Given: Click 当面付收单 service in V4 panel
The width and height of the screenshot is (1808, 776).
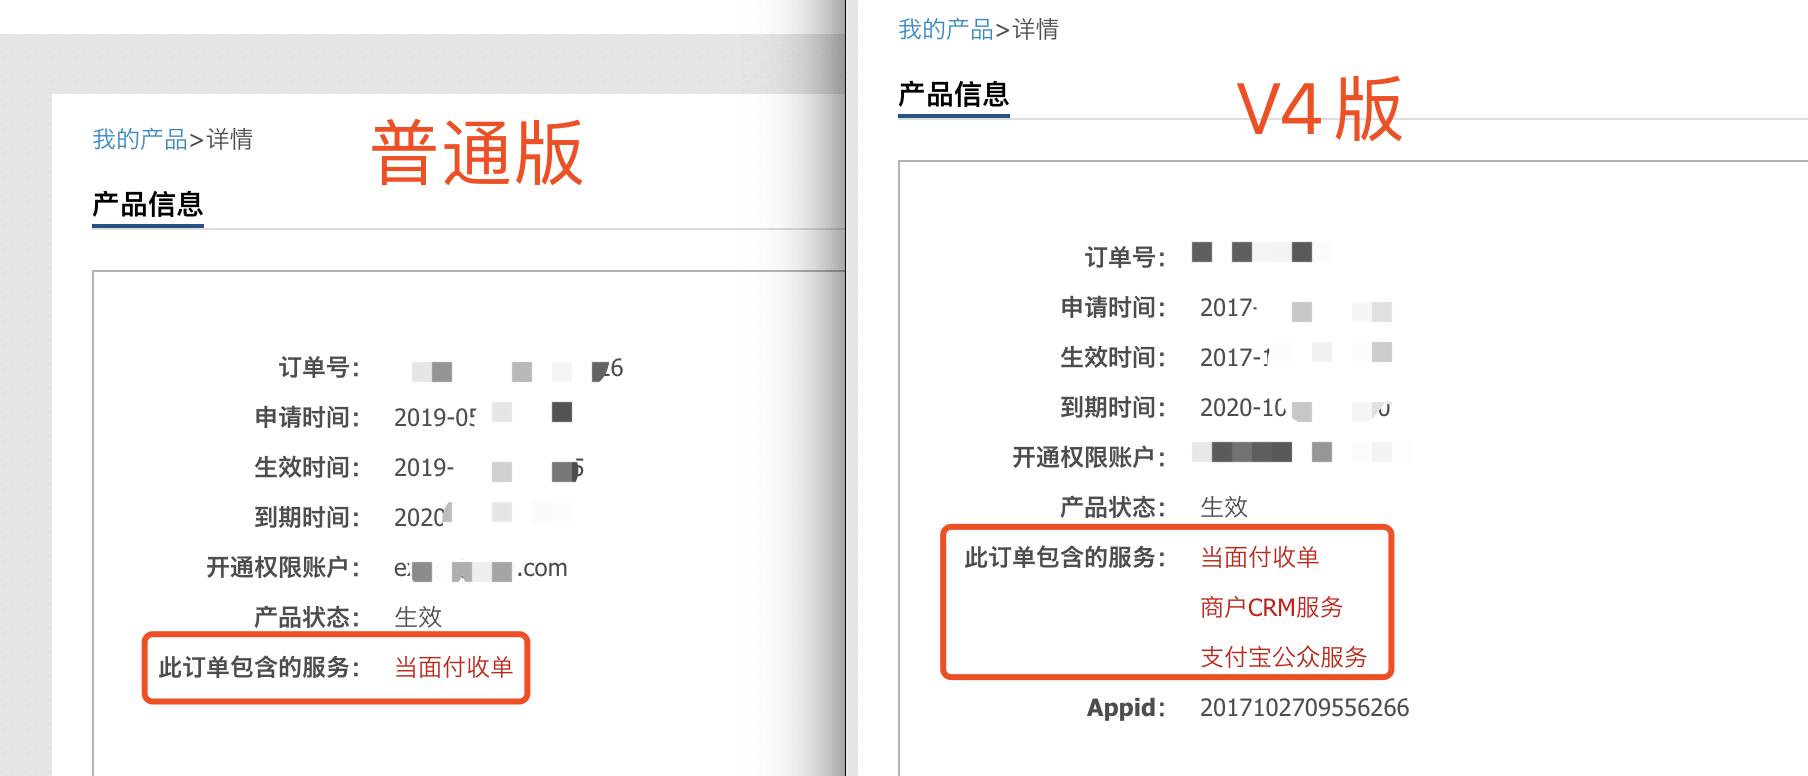Looking at the screenshot, I should coord(1260,557).
